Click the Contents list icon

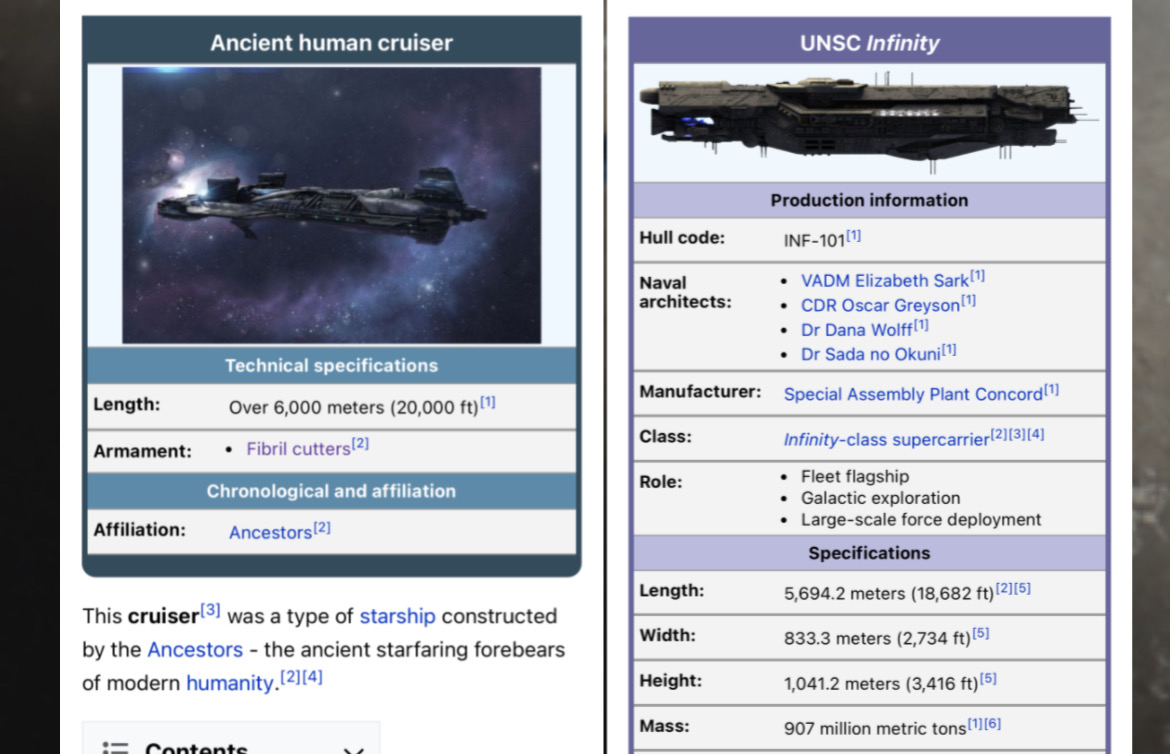[x=116, y=747]
